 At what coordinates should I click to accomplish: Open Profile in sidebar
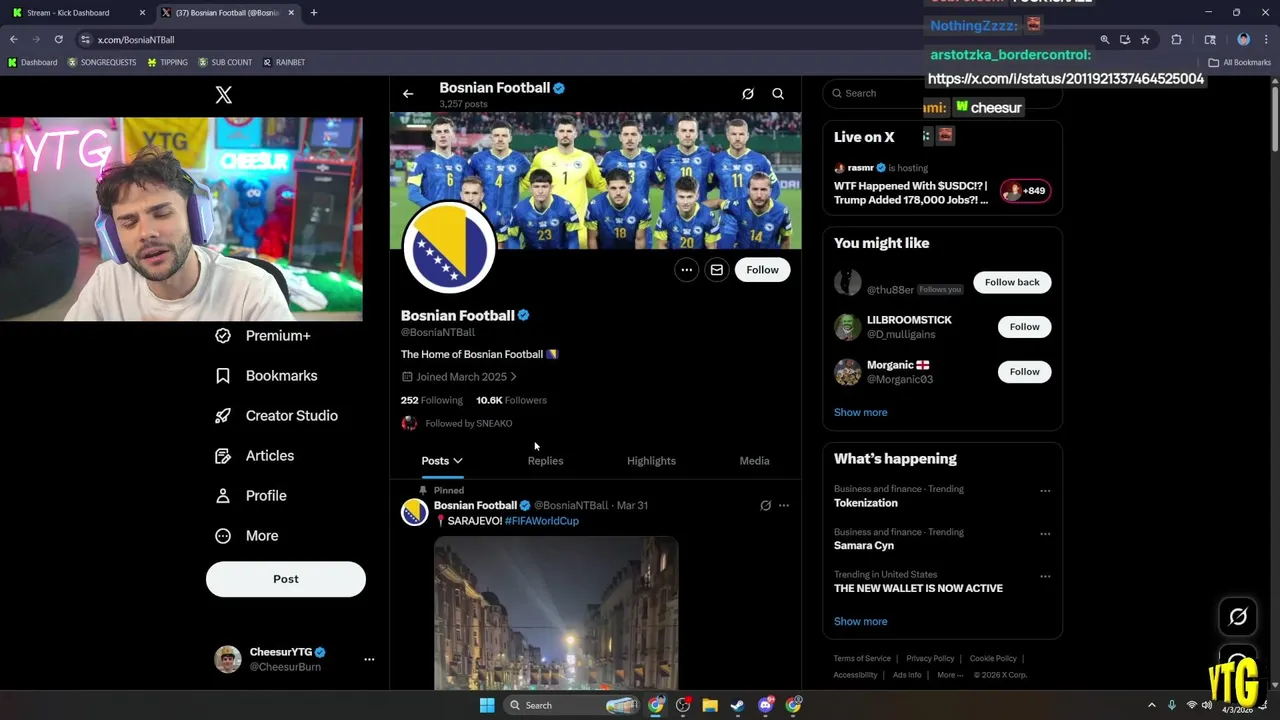tap(251, 496)
